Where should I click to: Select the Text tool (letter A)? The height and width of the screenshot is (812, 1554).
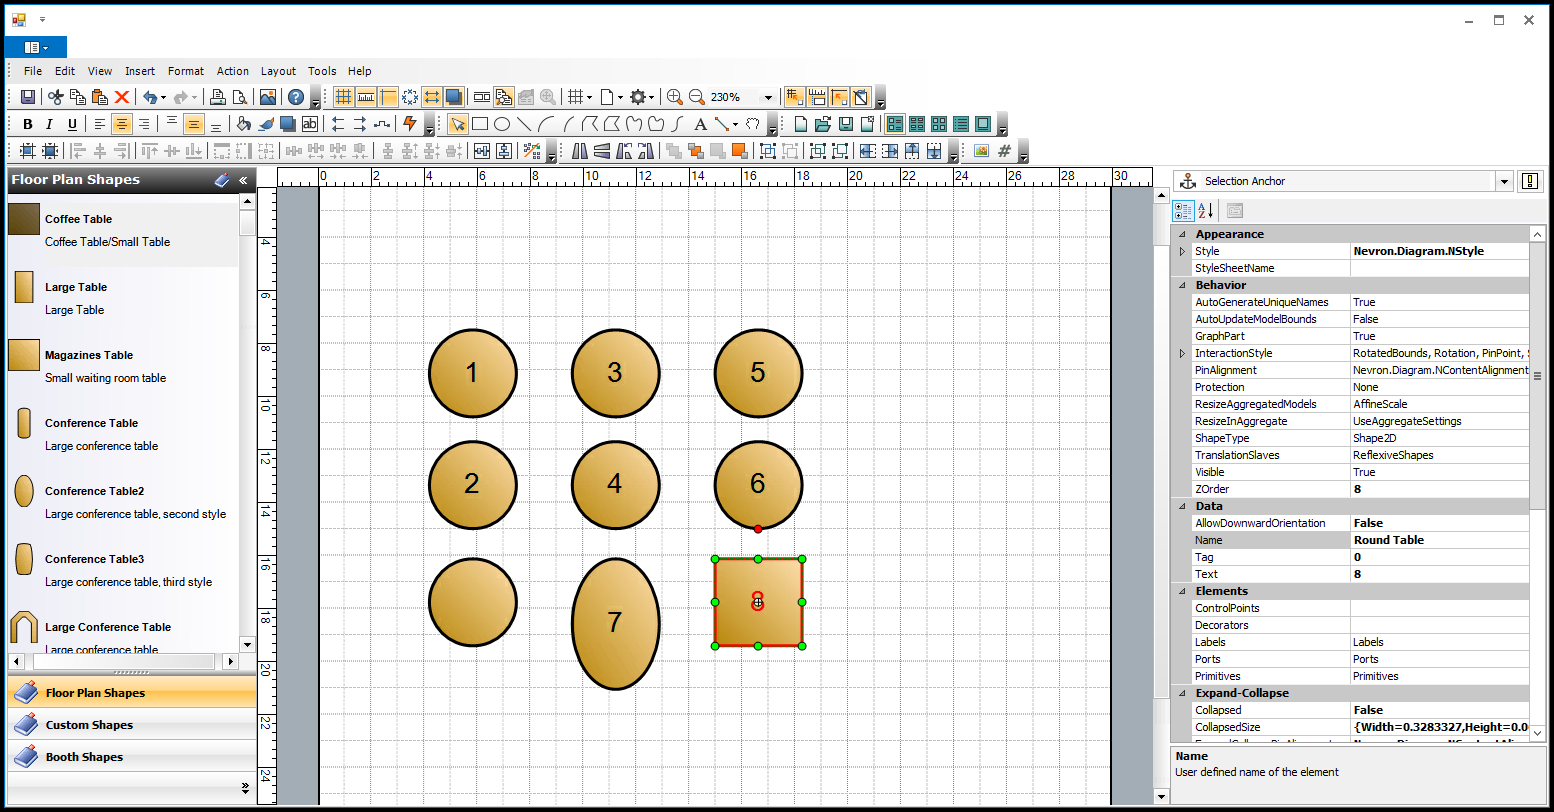pos(700,124)
